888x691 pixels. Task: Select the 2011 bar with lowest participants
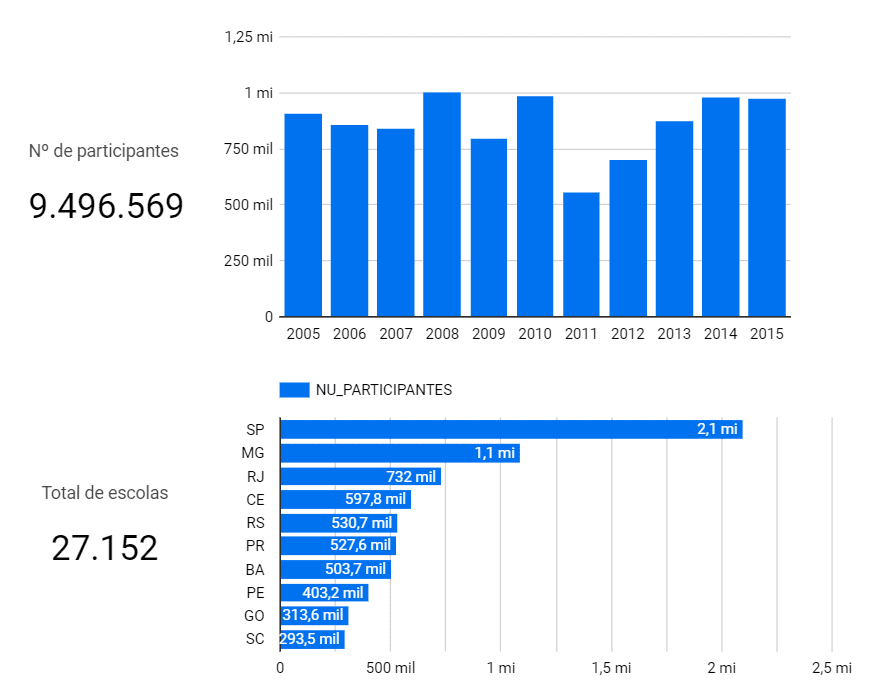[x=581, y=250]
